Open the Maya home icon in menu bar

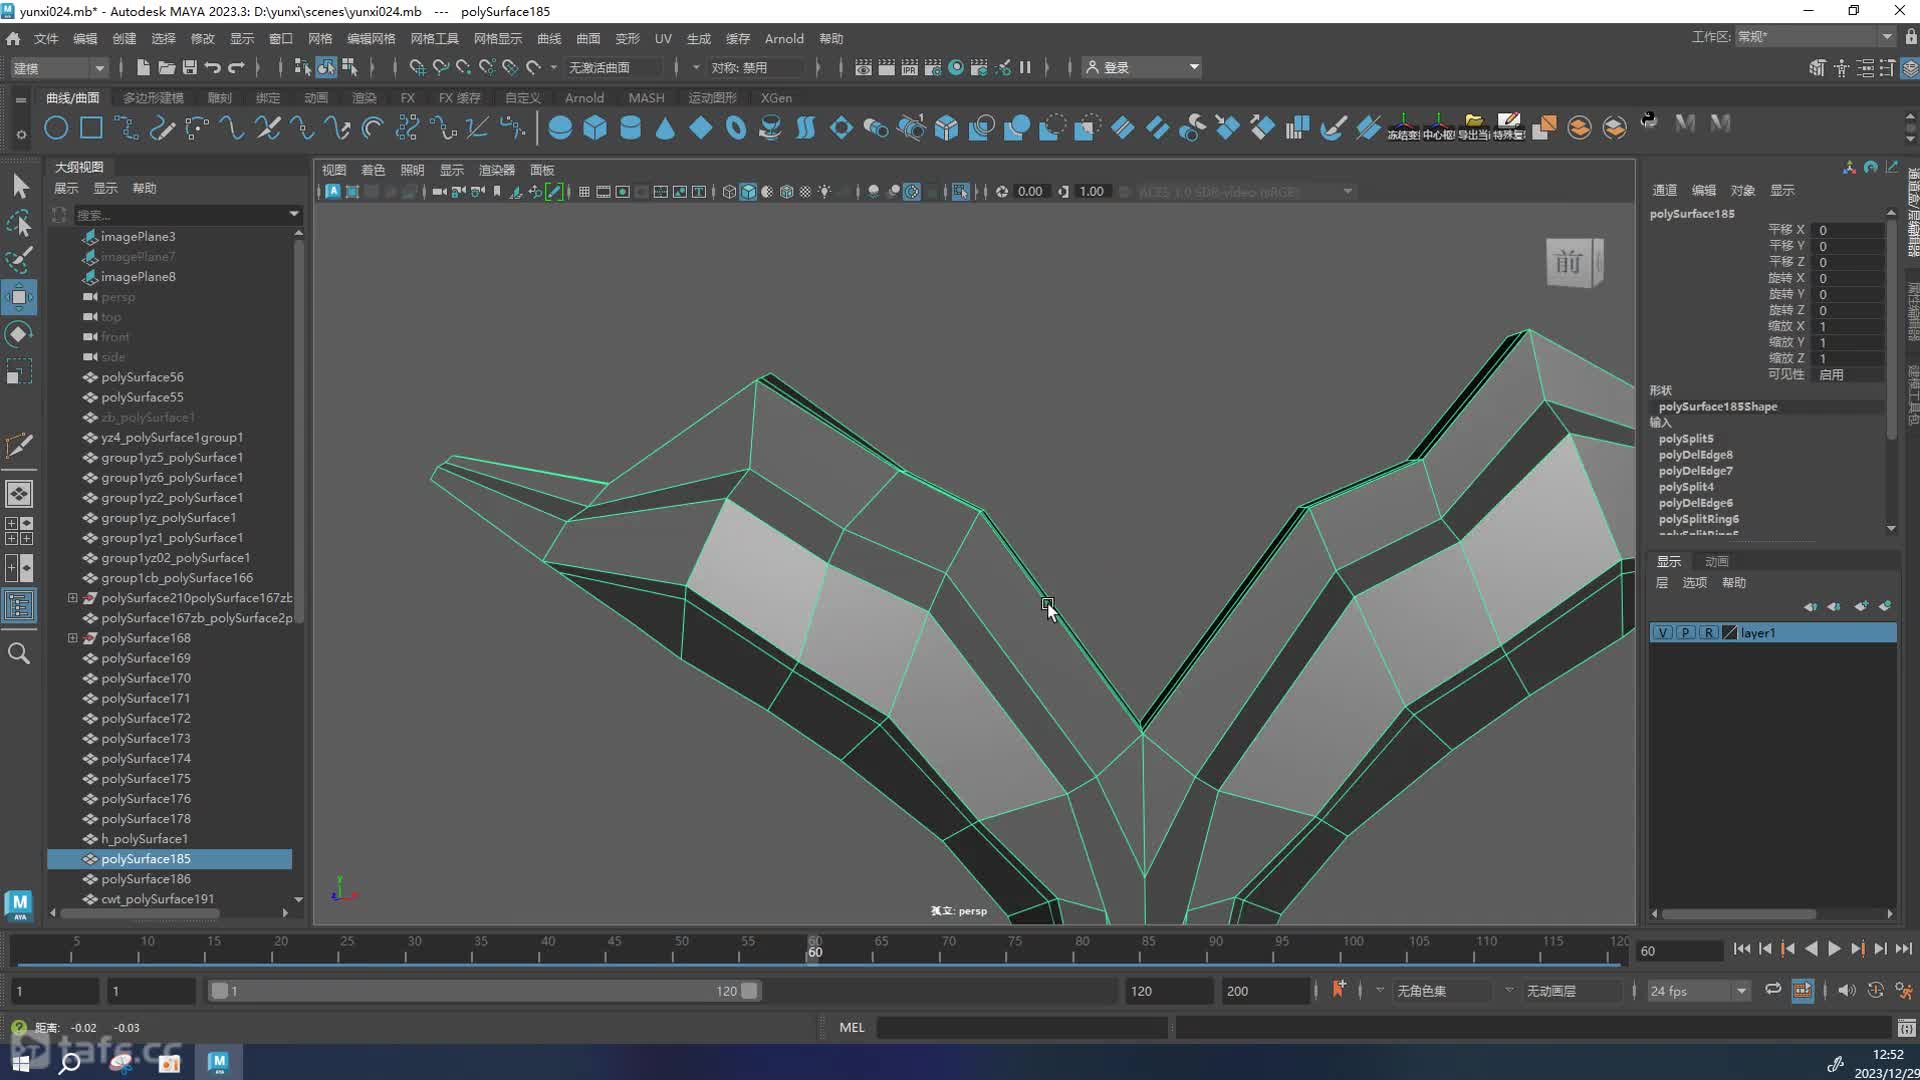(x=13, y=38)
